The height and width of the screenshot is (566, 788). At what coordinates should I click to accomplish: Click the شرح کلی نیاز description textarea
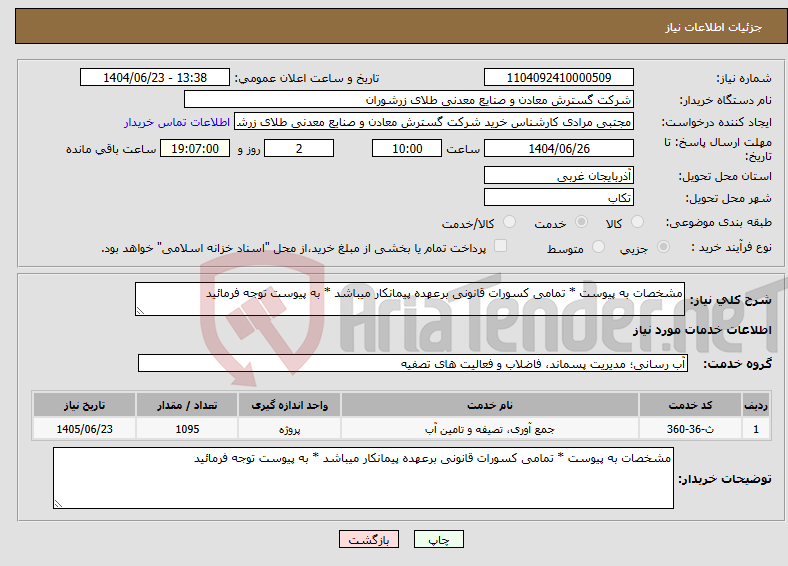click(410, 299)
